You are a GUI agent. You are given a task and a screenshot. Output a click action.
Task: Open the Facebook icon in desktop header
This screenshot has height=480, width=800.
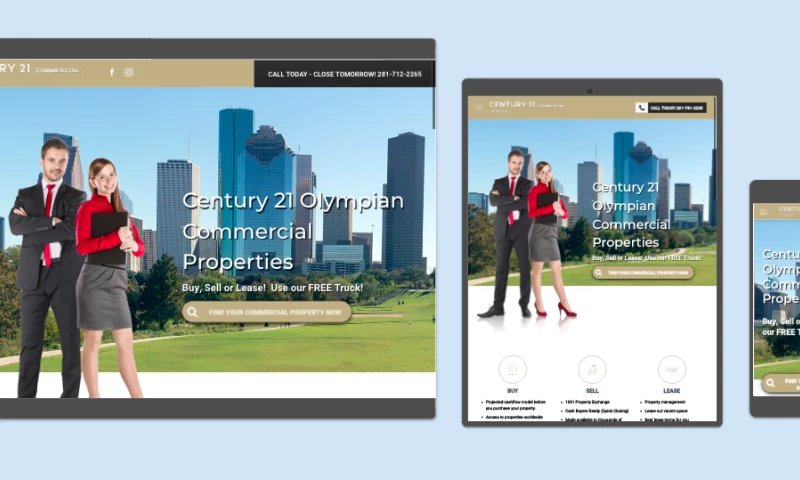tap(112, 72)
